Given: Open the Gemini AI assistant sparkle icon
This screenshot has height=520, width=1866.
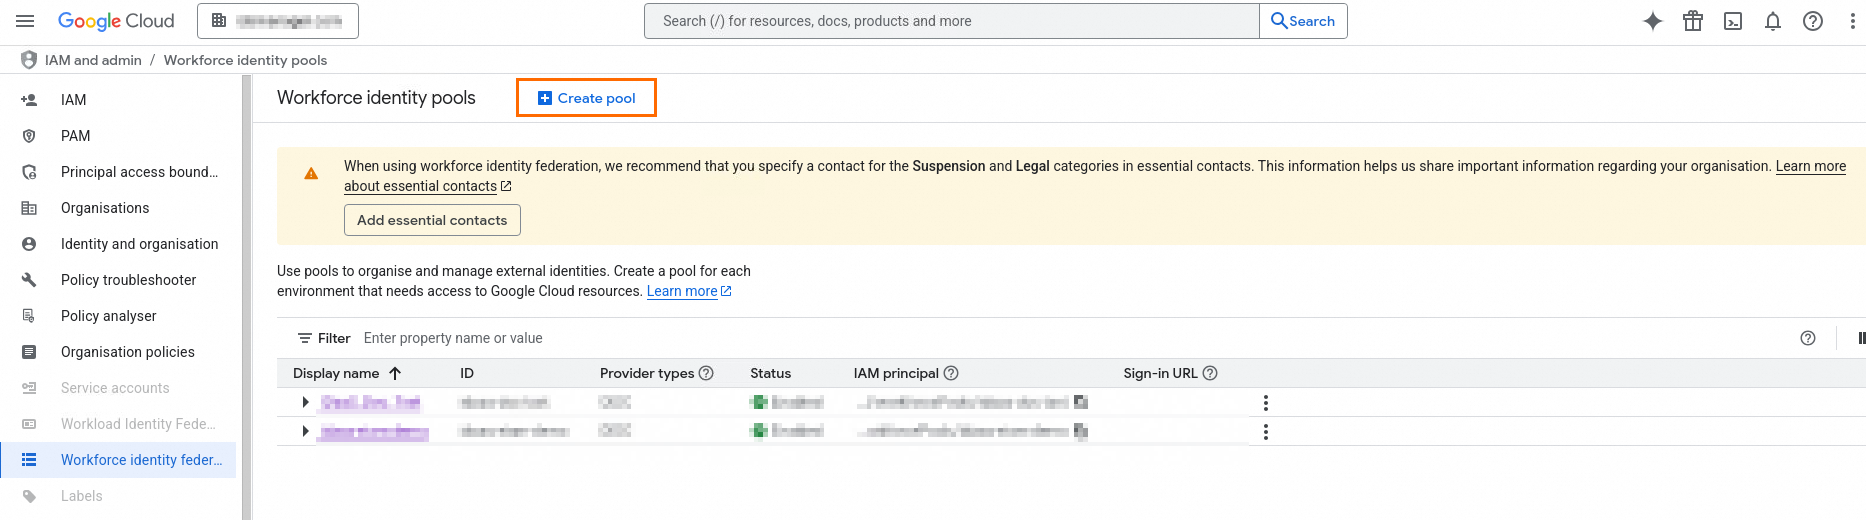Looking at the screenshot, I should (1653, 21).
